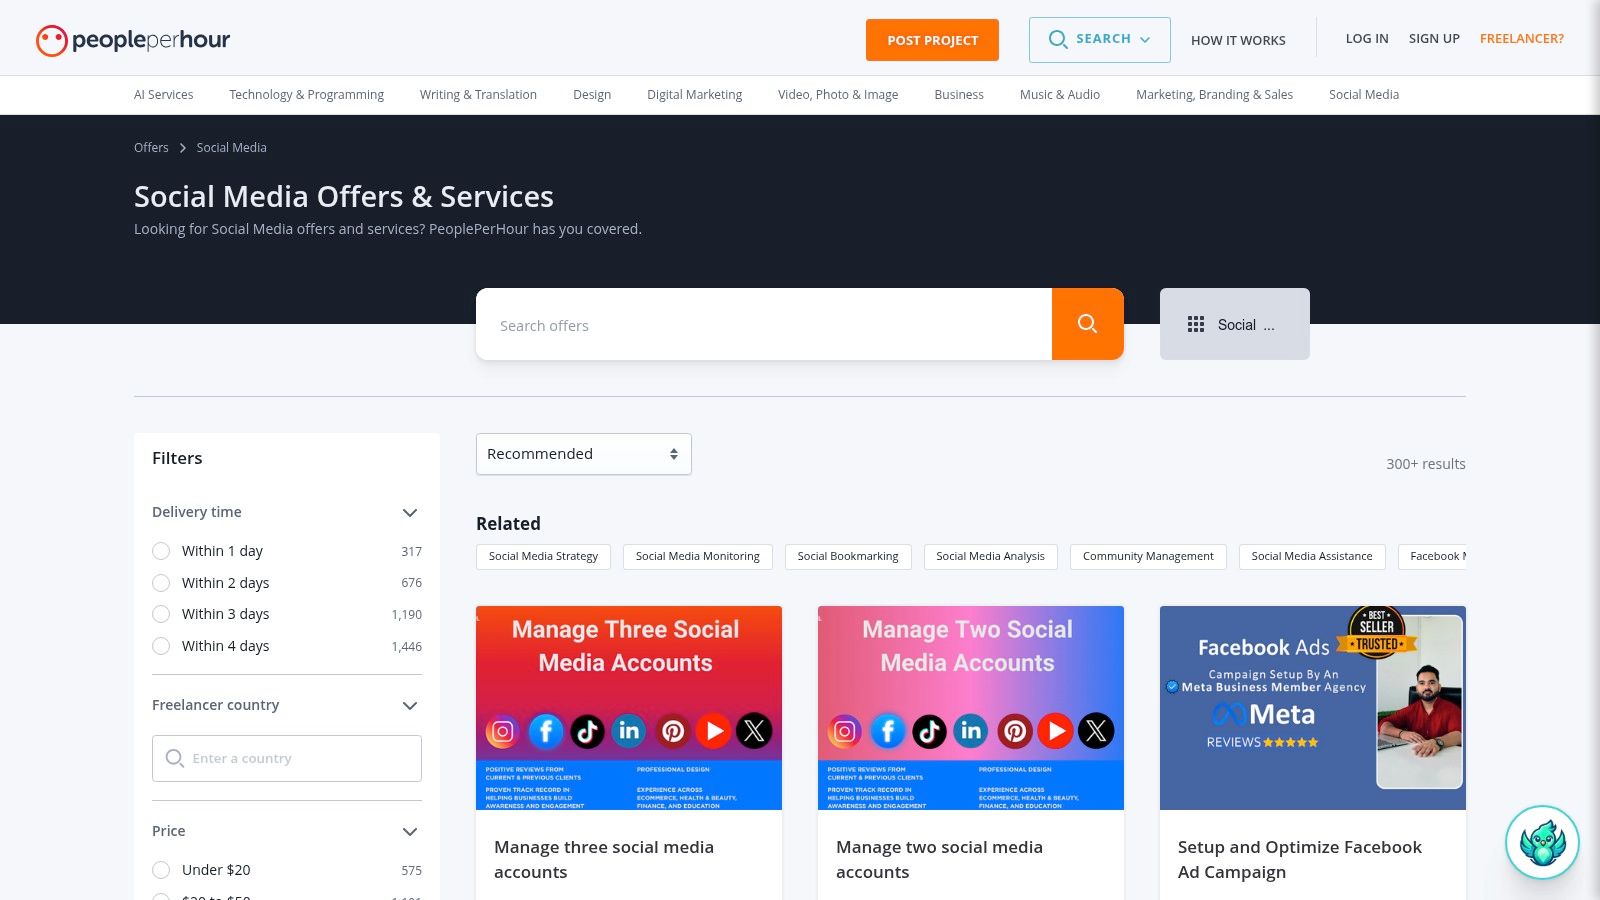1600x900 pixels.
Task: Select the Under $20 price radio button
Action: [x=161, y=870]
